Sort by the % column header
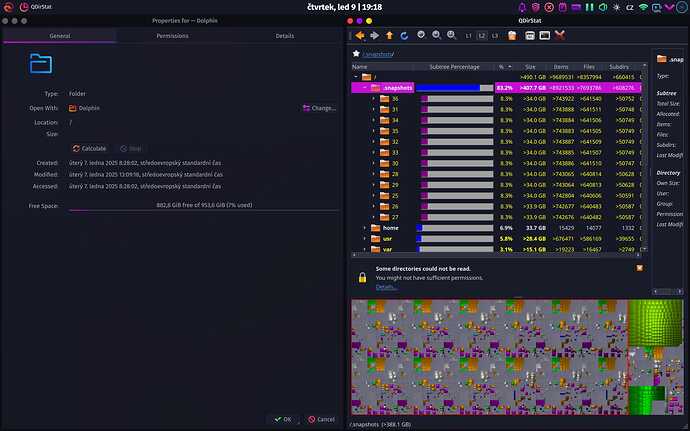Image resolution: width=690 pixels, height=431 pixels. (x=504, y=66)
